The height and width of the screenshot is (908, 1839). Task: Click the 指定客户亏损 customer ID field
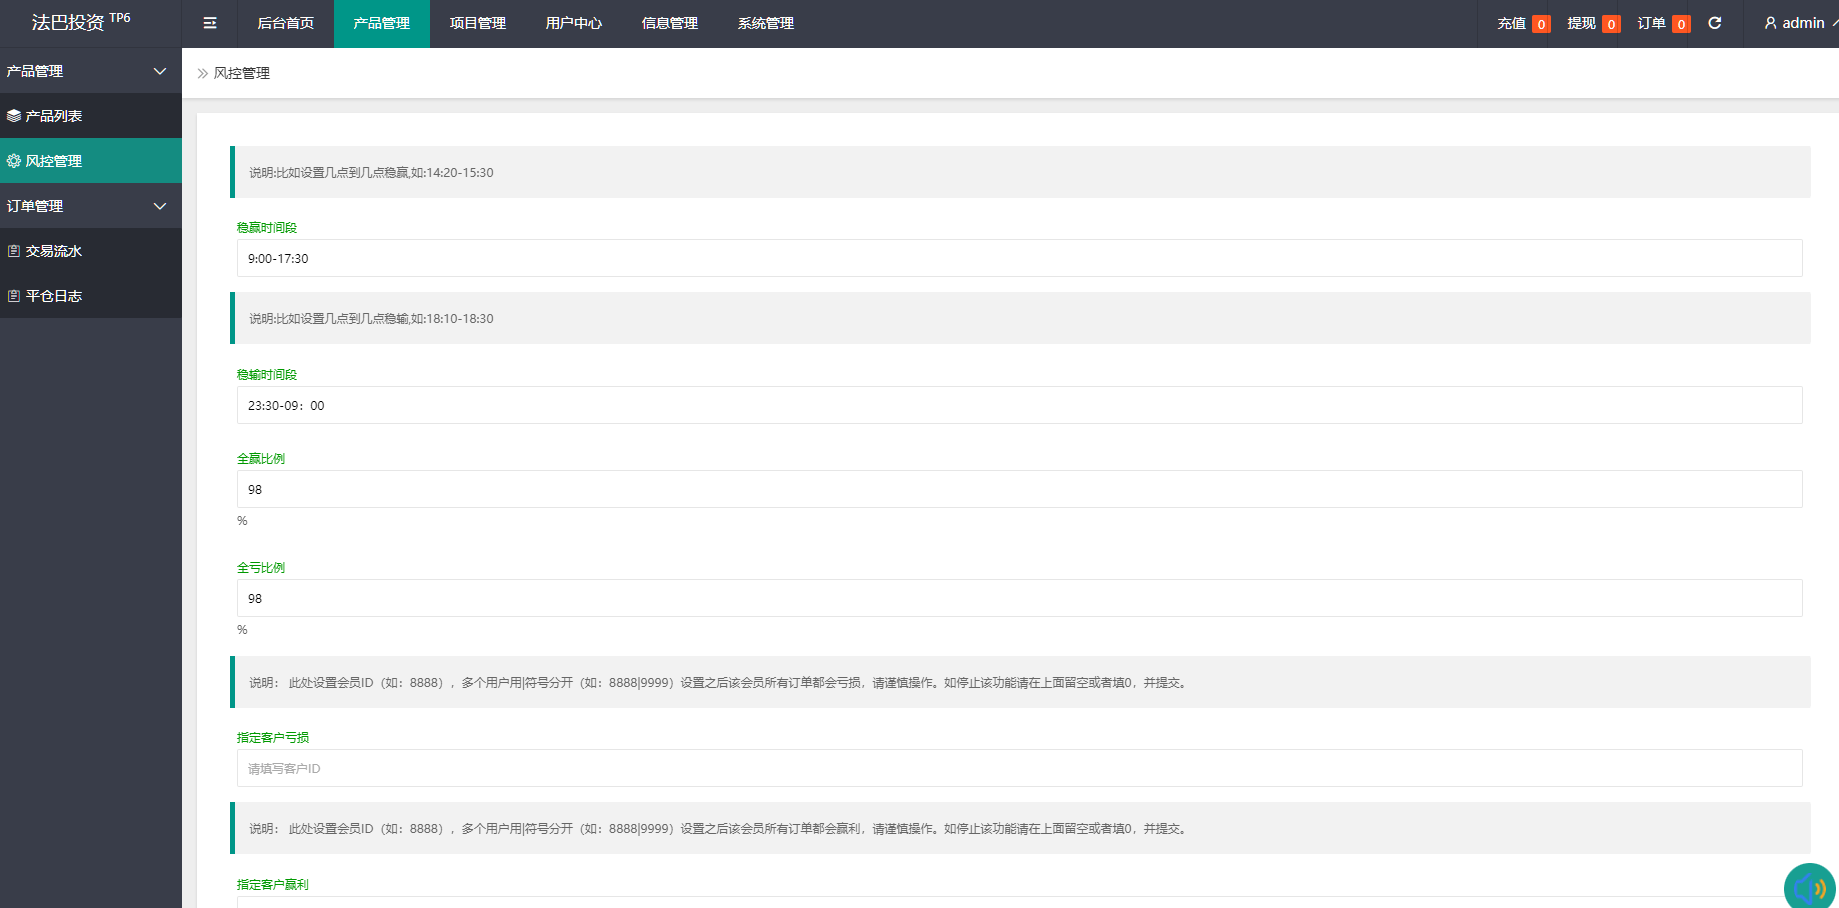(1019, 768)
